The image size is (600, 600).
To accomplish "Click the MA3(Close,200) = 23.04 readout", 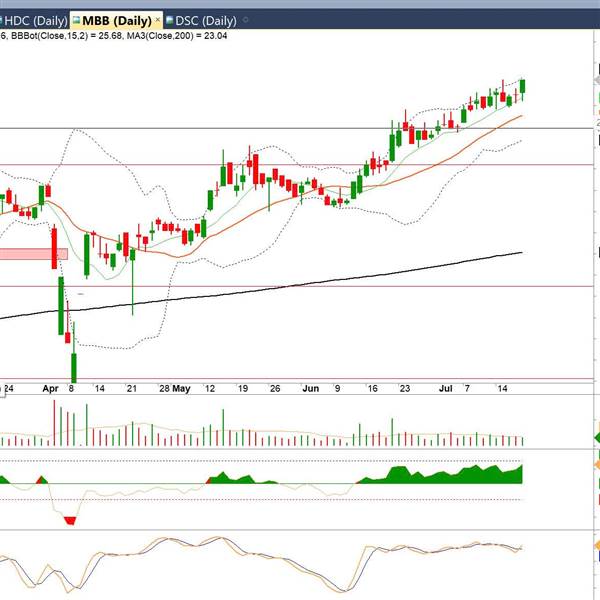I will [177, 36].
